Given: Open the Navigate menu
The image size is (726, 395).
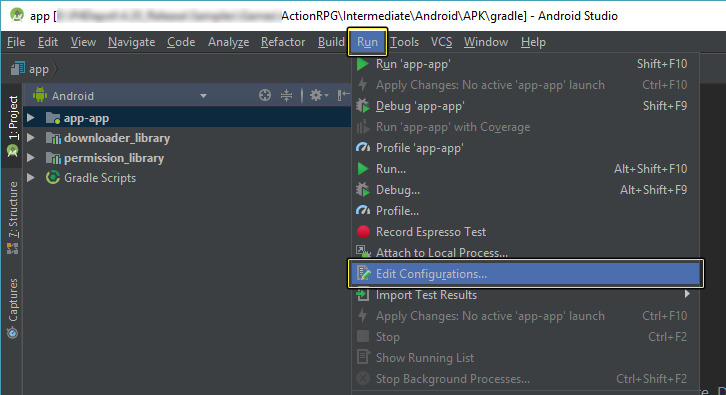Looking at the screenshot, I should (131, 42).
